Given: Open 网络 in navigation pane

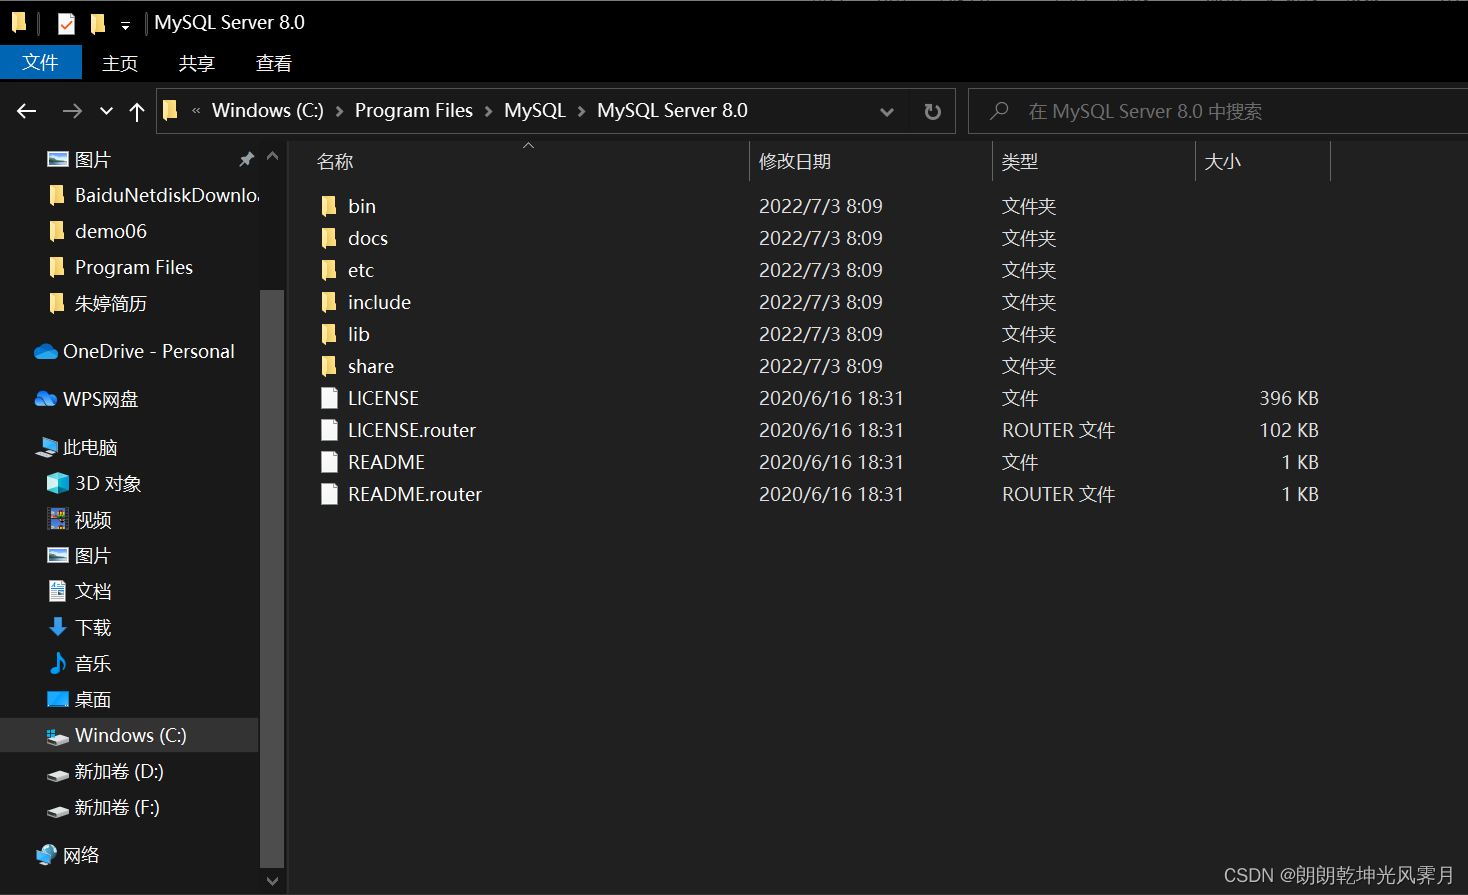Looking at the screenshot, I should coord(68,855).
